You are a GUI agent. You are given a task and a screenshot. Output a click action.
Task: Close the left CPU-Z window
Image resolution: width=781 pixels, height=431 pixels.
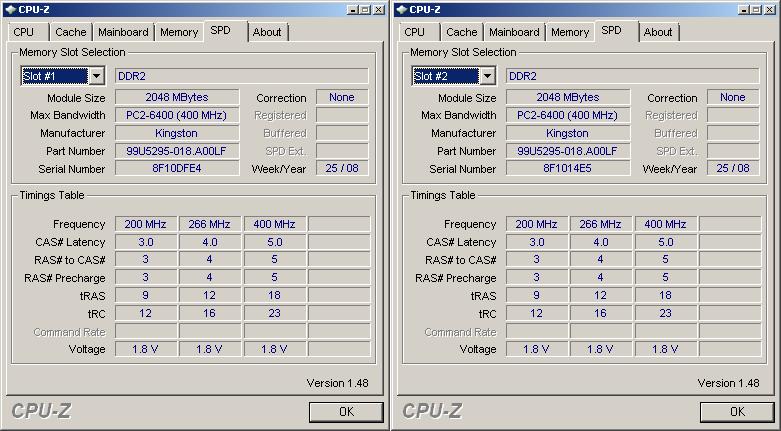[x=379, y=9]
